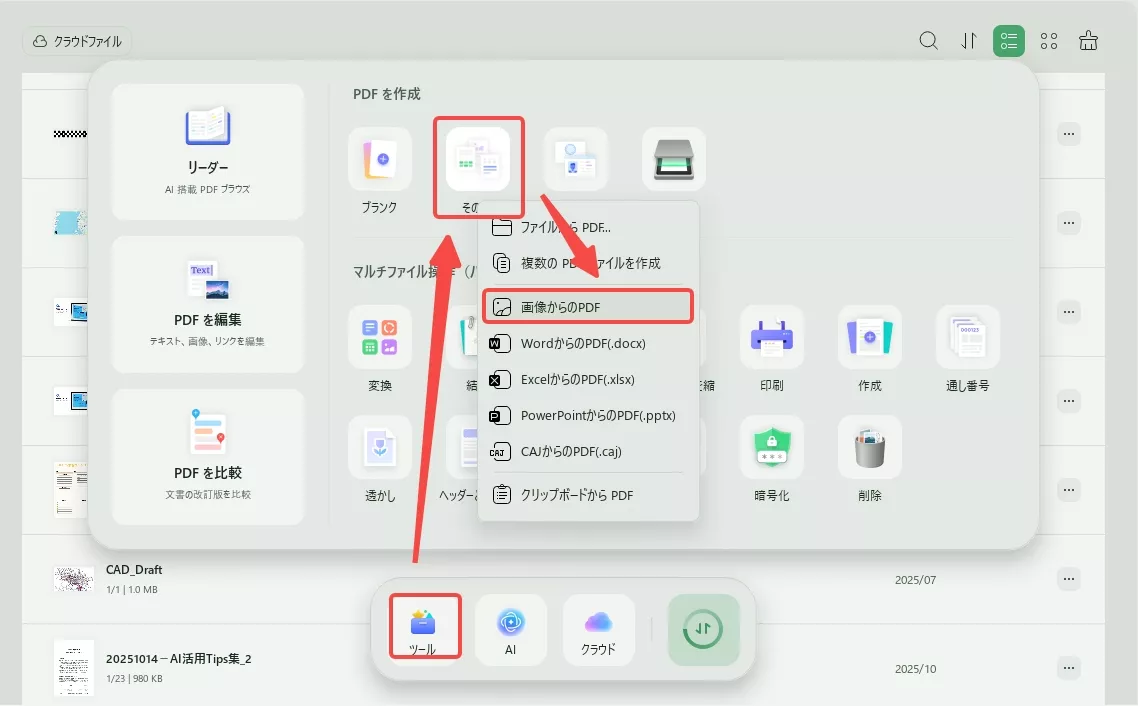1138x706 pixels.
Task: Open the リーダー reader card
Action: pyautogui.click(x=208, y=151)
